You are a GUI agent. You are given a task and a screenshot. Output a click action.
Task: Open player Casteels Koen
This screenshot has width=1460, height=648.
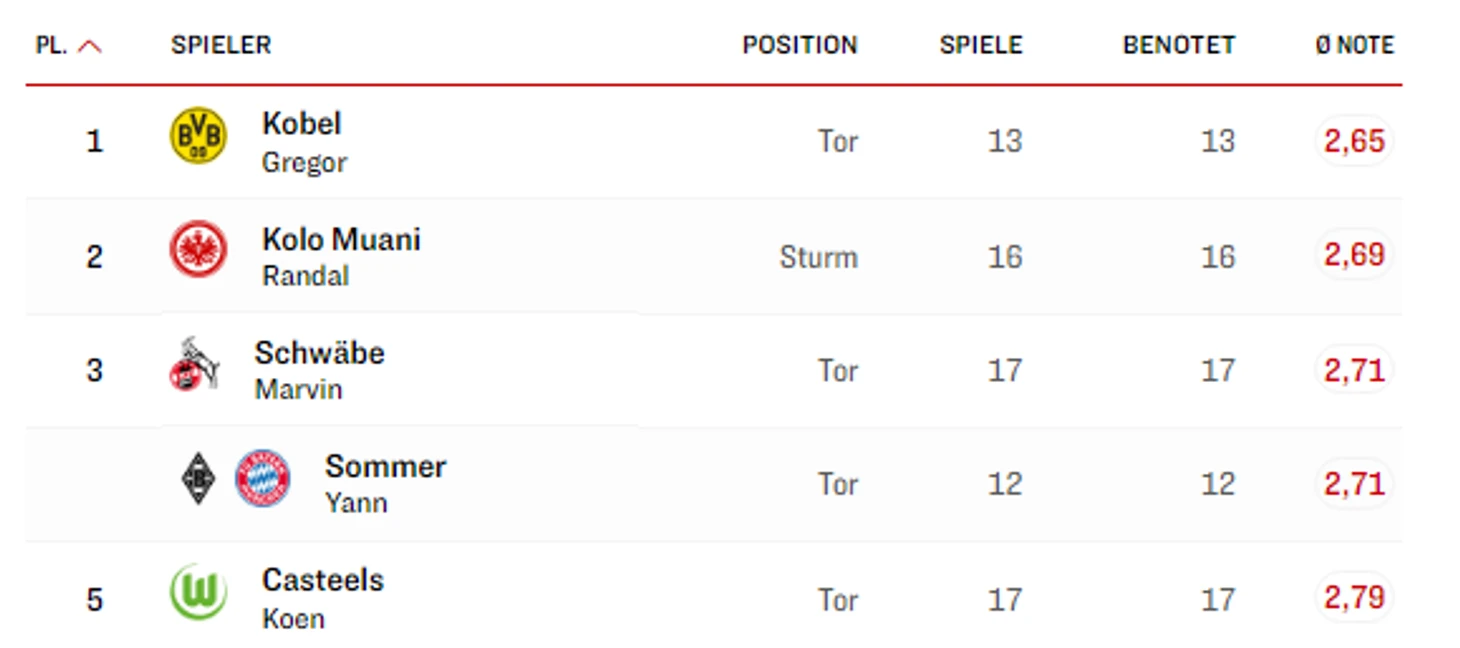click(x=322, y=598)
